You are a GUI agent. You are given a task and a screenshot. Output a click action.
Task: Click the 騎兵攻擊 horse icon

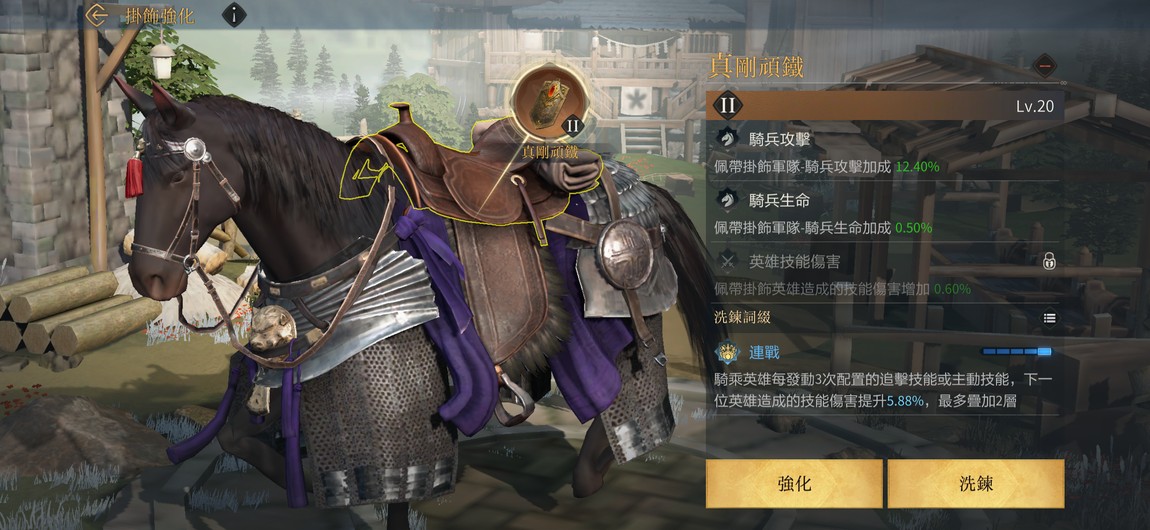pyautogui.click(x=726, y=139)
